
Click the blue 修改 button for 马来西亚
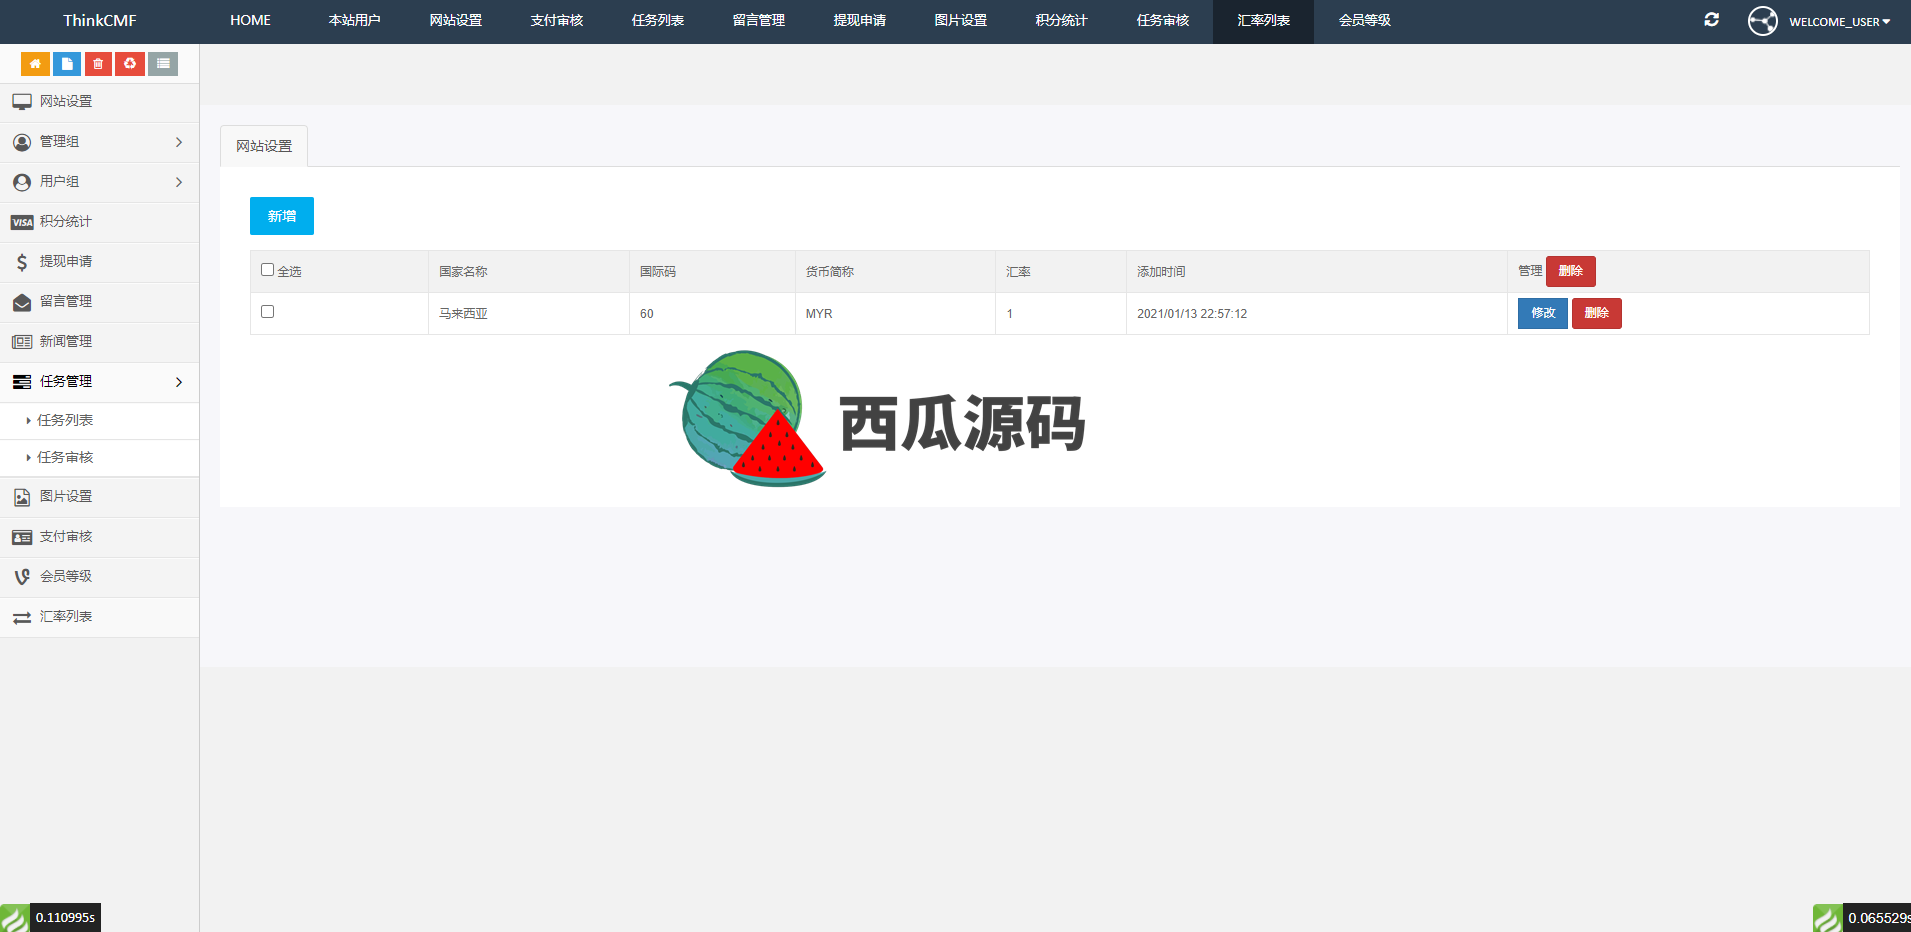pyautogui.click(x=1543, y=313)
